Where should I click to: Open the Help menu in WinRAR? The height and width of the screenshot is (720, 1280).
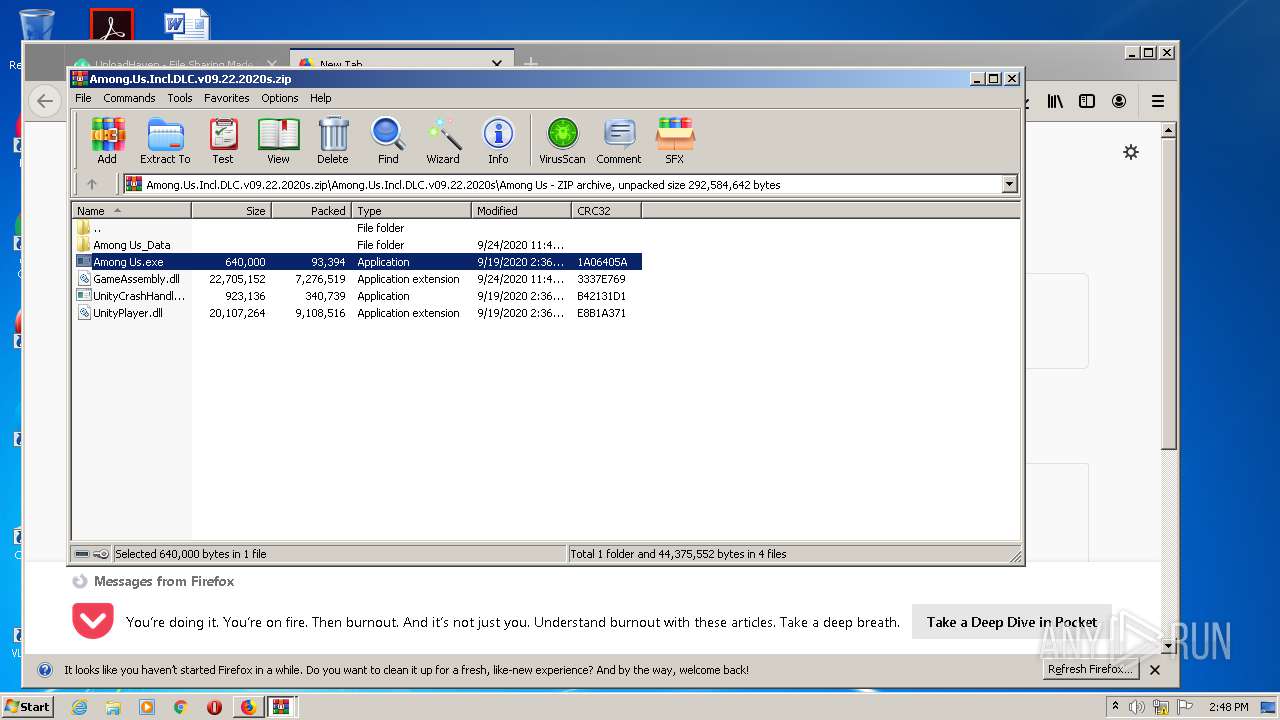click(x=320, y=98)
